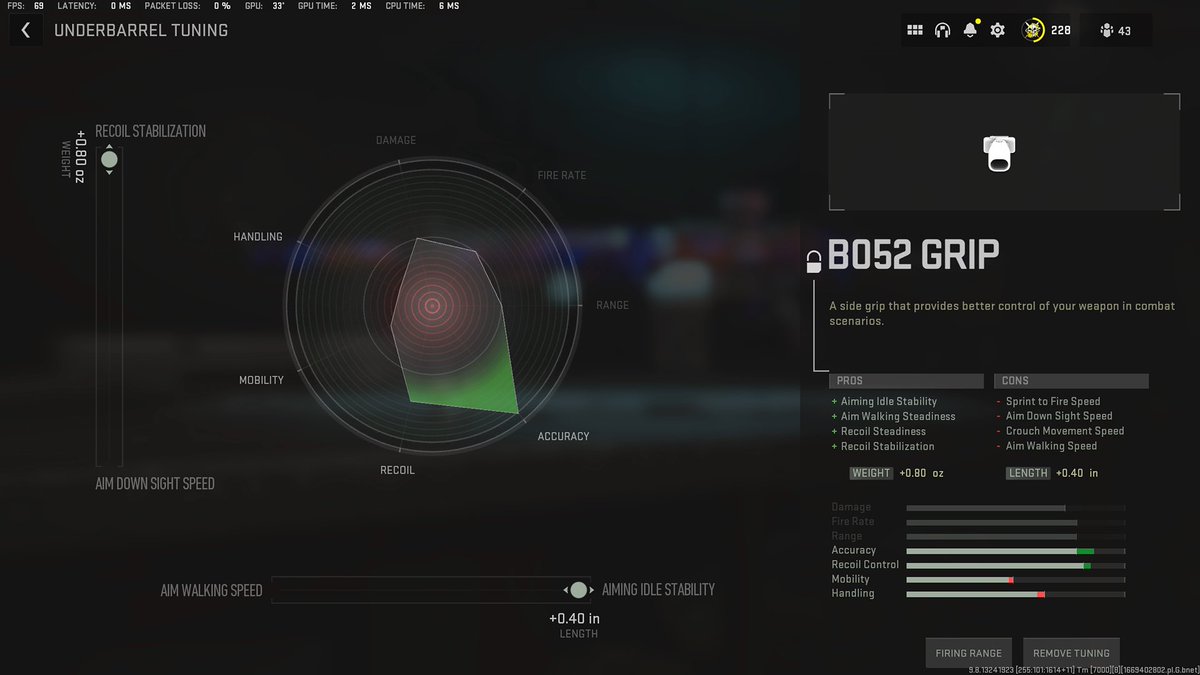The image size is (1200, 675).
Task: Click the Recoil Control stat bar
Action: pyautogui.click(x=1016, y=565)
